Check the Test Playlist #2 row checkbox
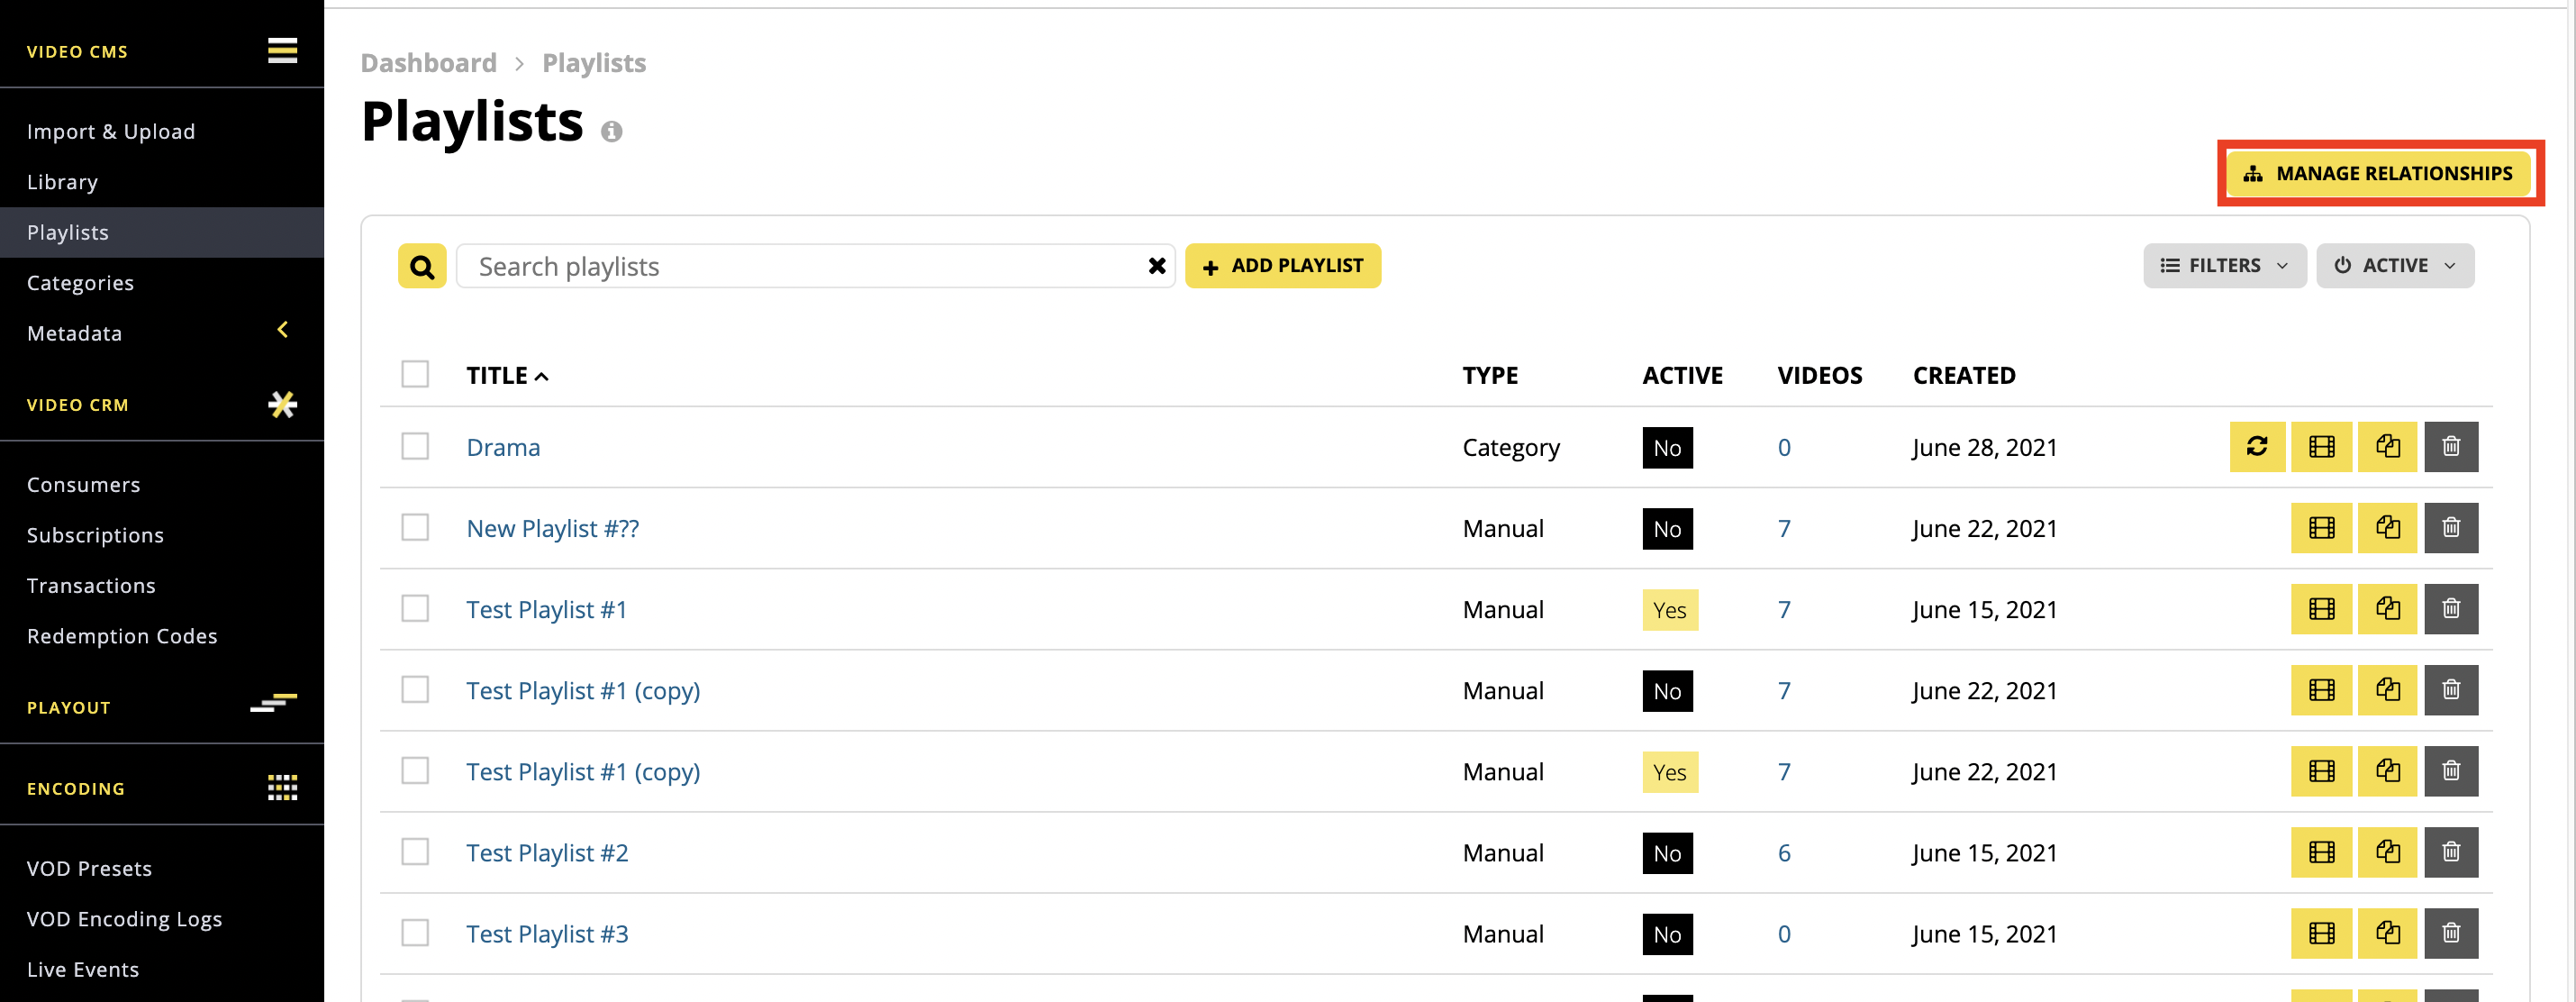 tap(415, 852)
